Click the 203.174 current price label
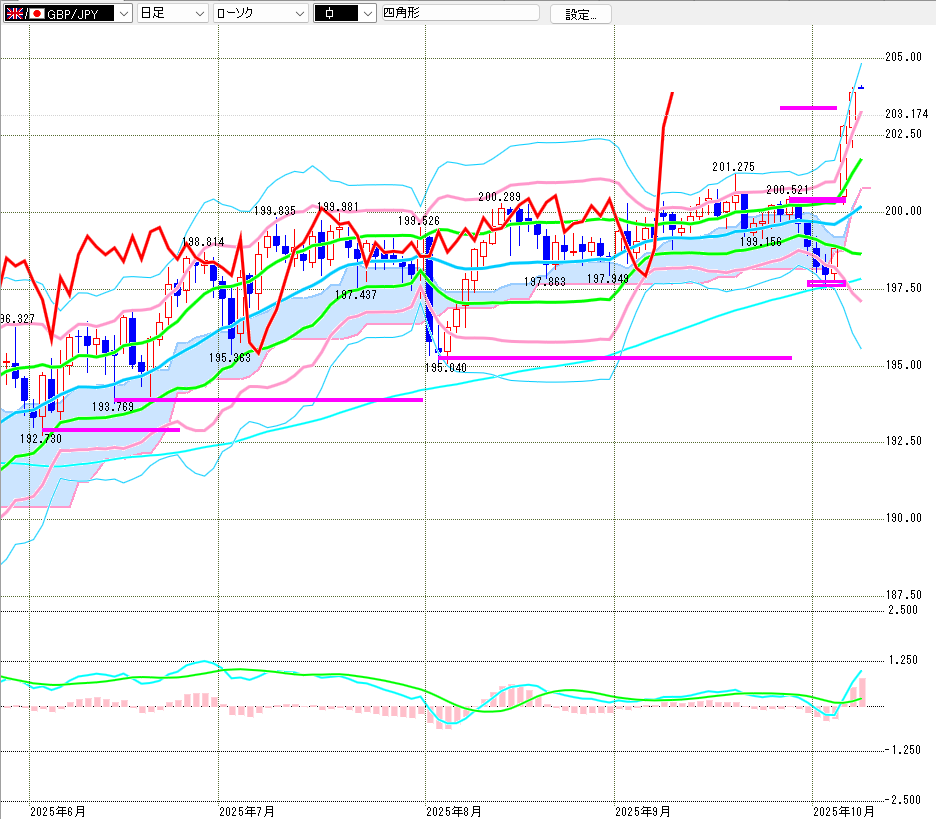 [906, 113]
